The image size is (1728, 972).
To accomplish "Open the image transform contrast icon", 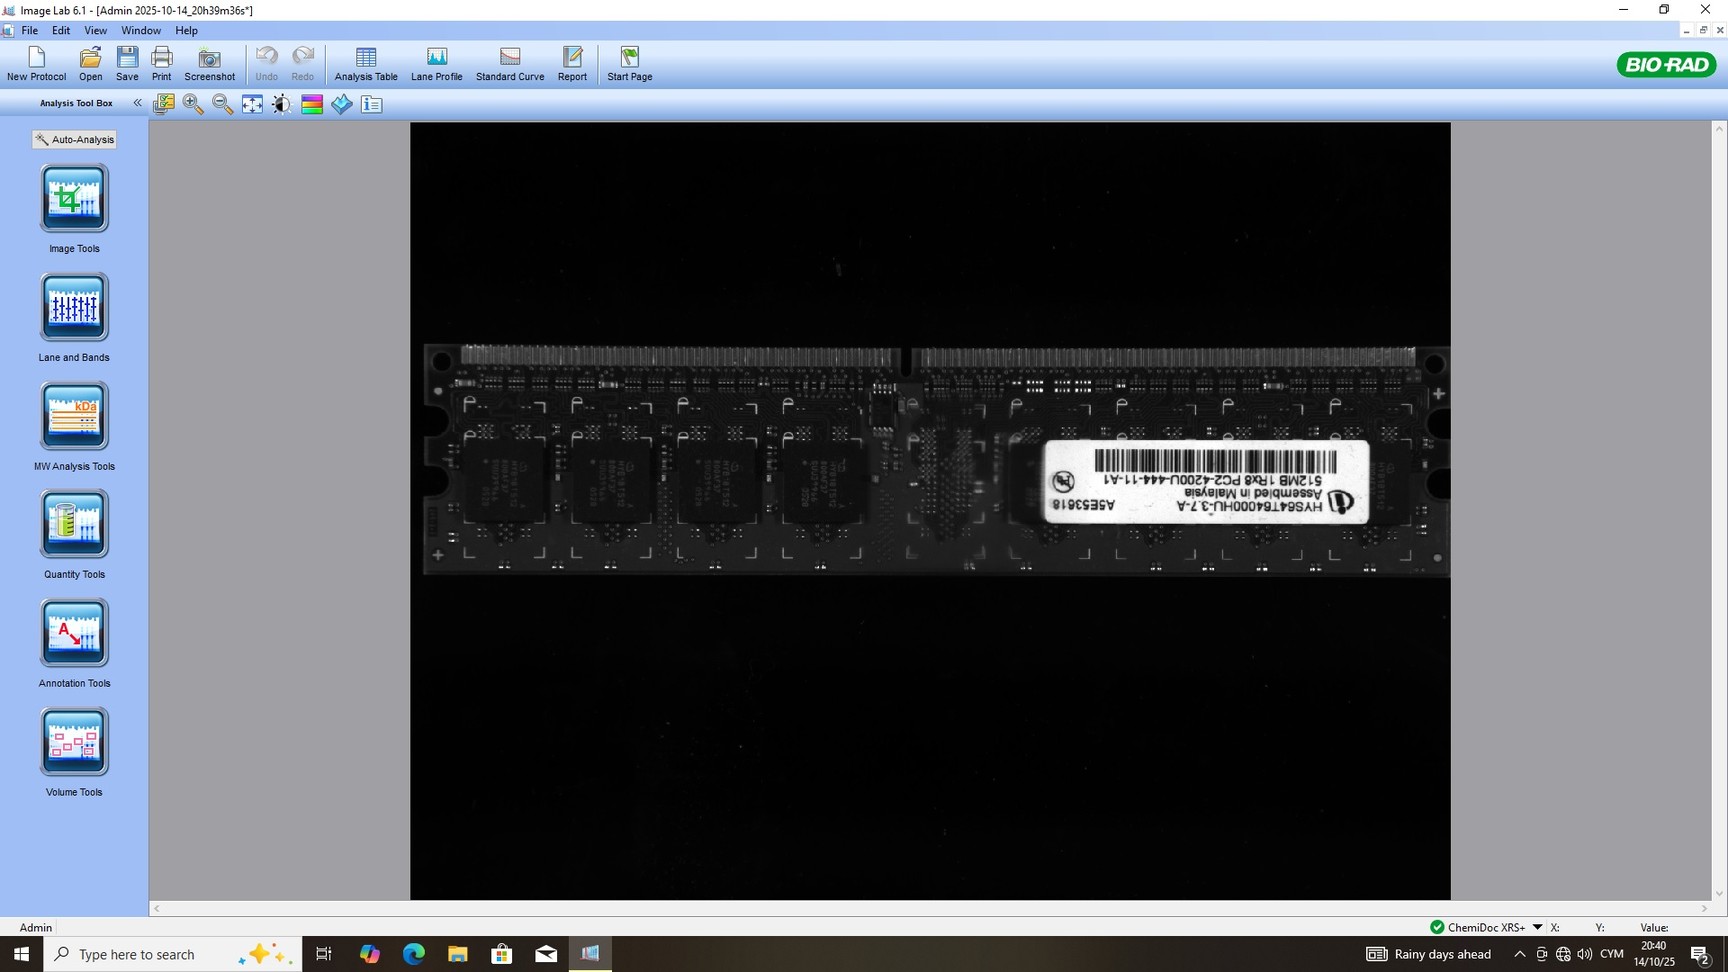I will 282,104.
